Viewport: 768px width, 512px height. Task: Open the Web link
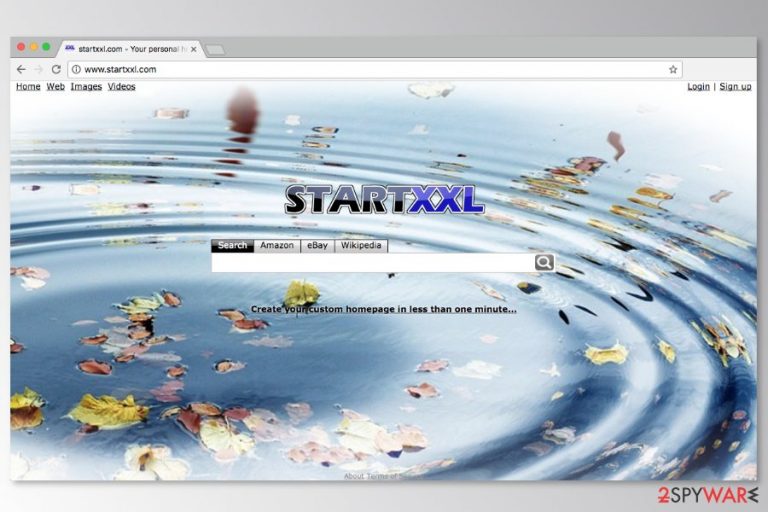coord(55,87)
